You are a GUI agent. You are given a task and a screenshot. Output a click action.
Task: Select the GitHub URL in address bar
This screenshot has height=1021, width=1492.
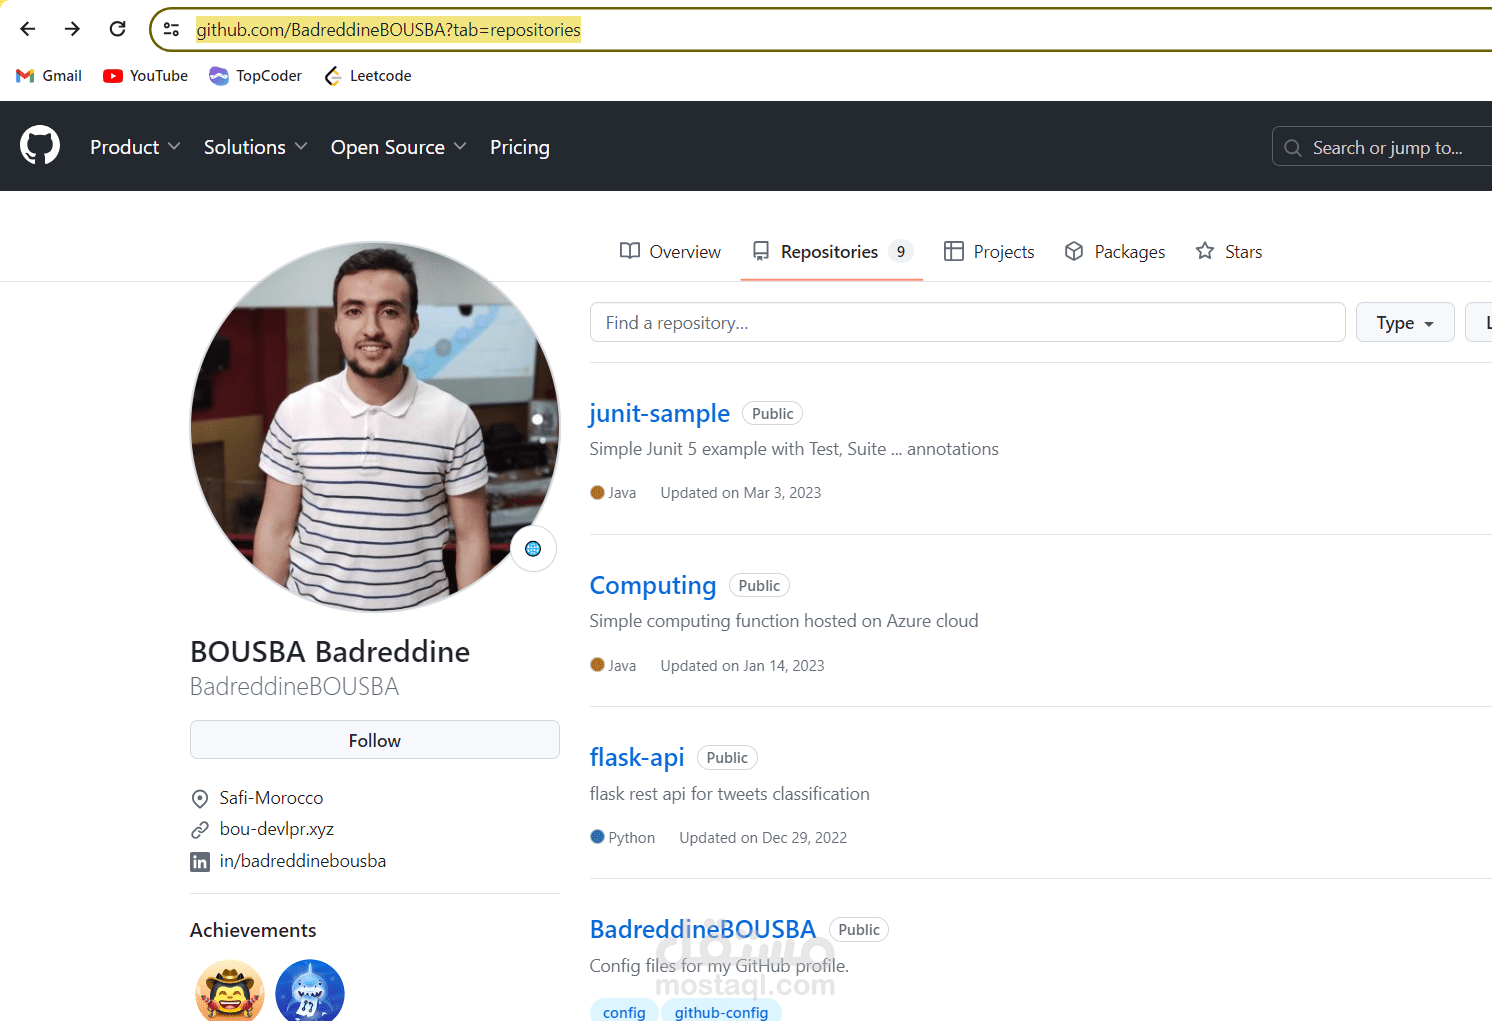(388, 30)
